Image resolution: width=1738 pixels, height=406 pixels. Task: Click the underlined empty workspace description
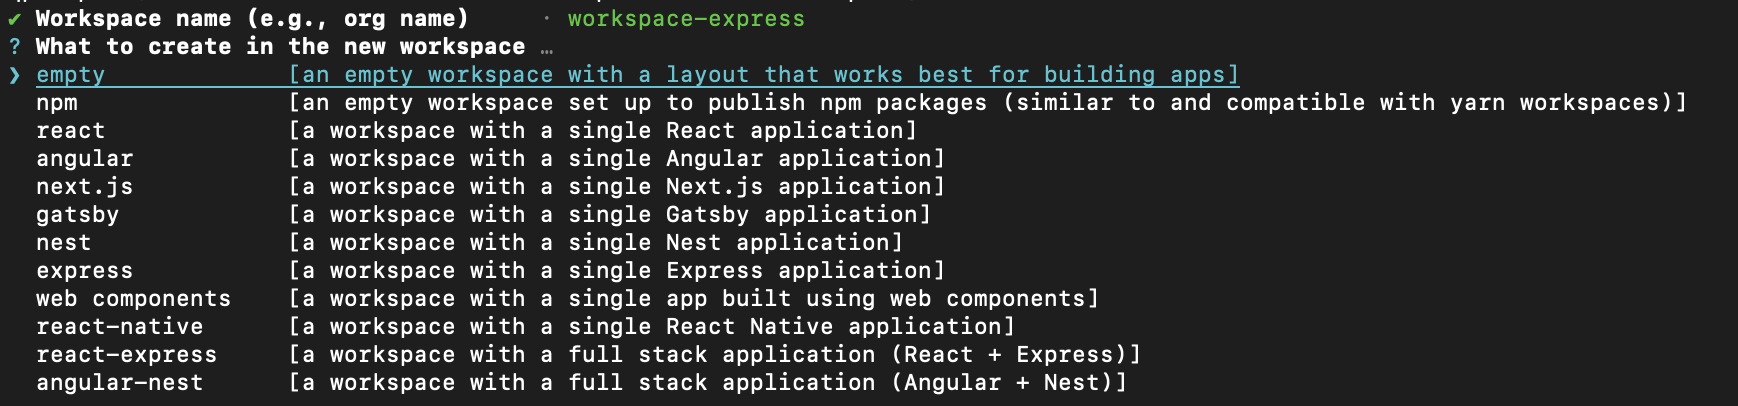point(764,75)
